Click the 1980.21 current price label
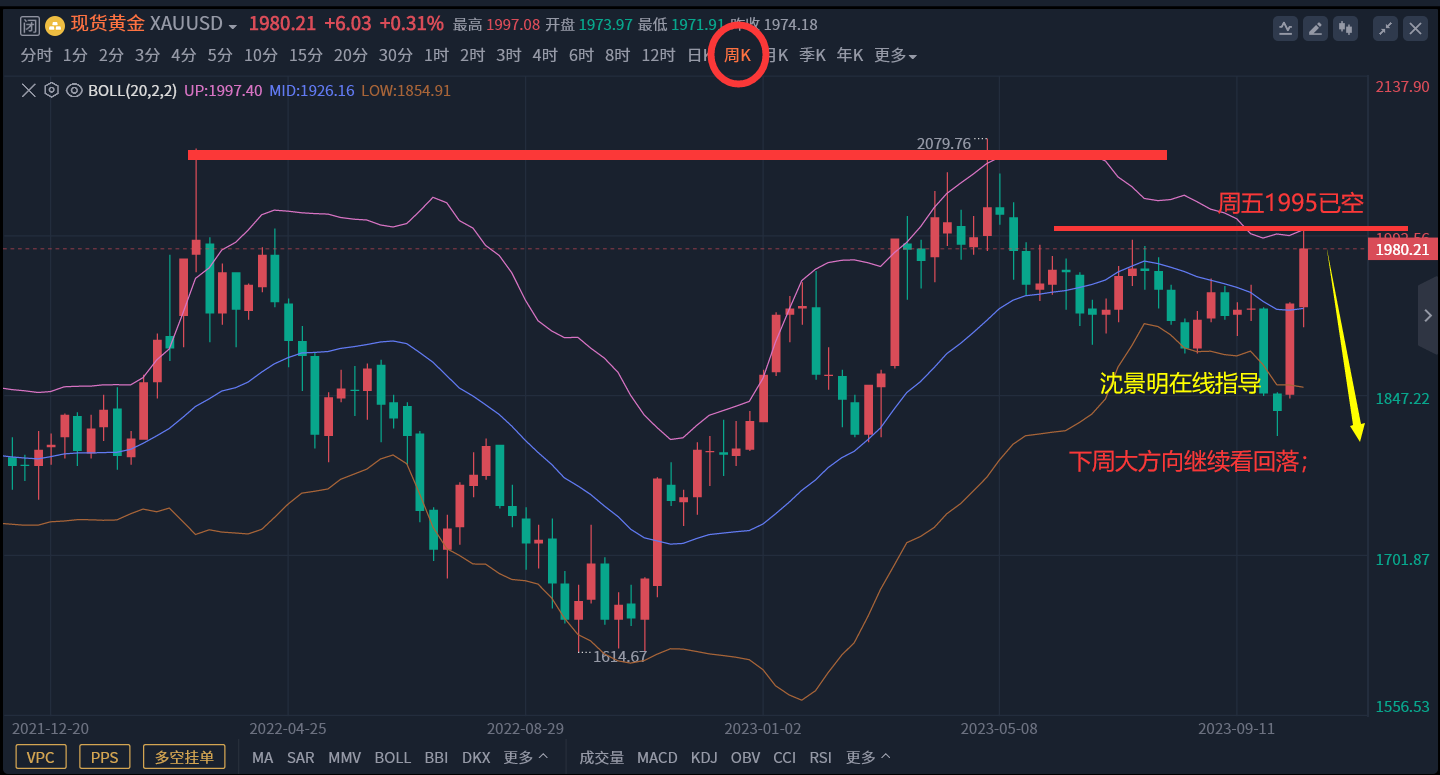This screenshot has height=775, width=1440. pos(1402,249)
